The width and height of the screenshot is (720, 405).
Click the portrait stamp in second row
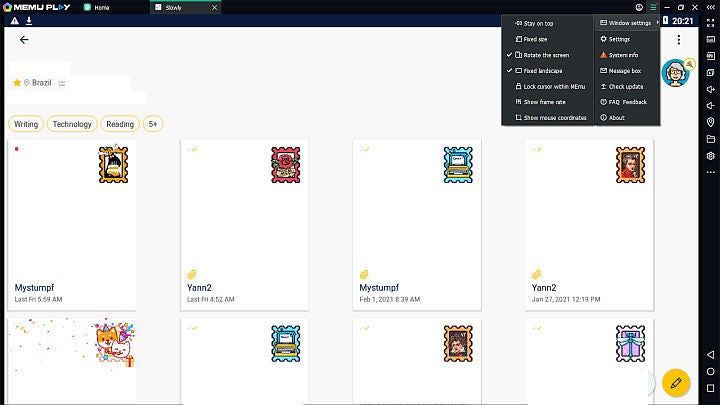pyautogui.click(x=458, y=343)
